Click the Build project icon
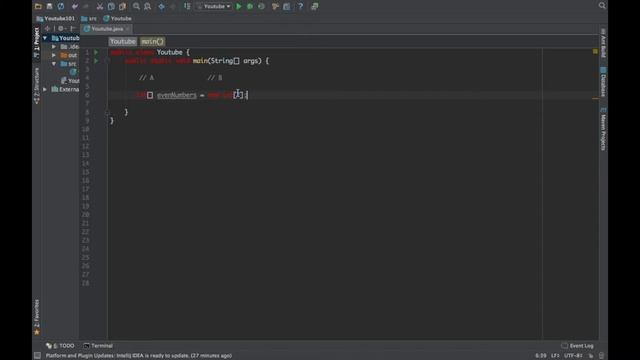This screenshot has height=360, width=640. point(187,6)
